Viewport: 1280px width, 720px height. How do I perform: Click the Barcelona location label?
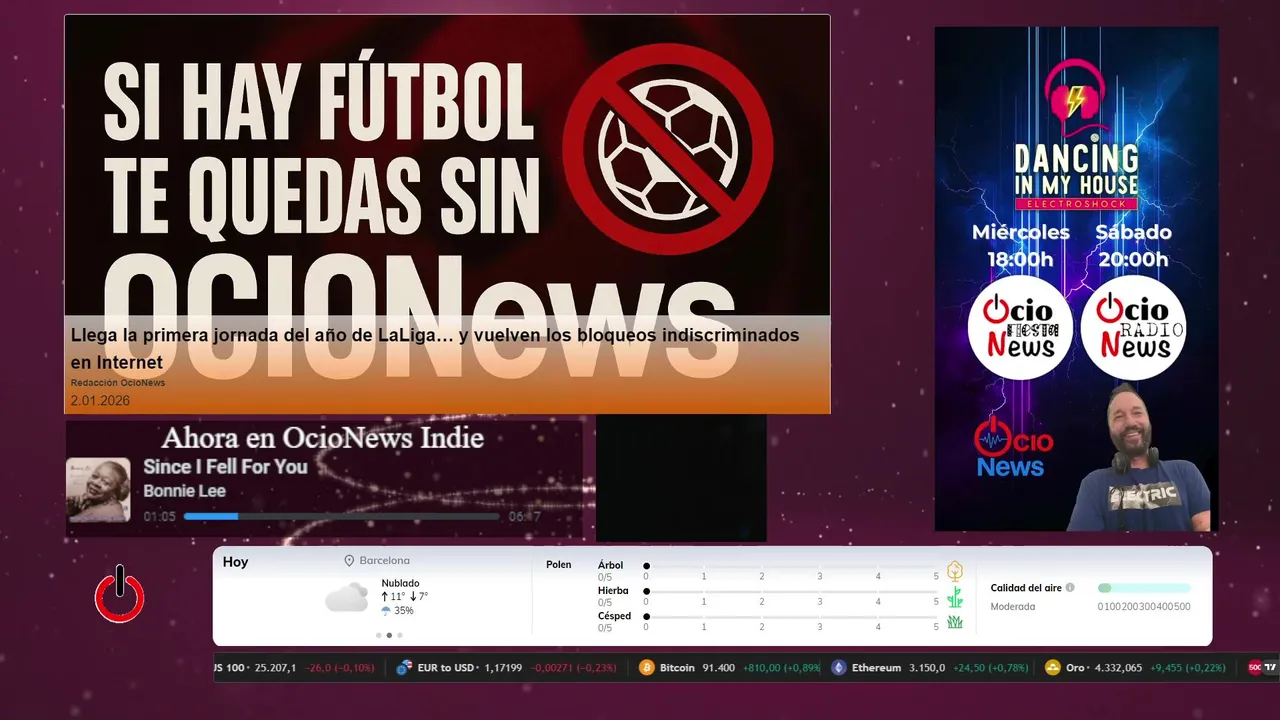[x=385, y=561]
